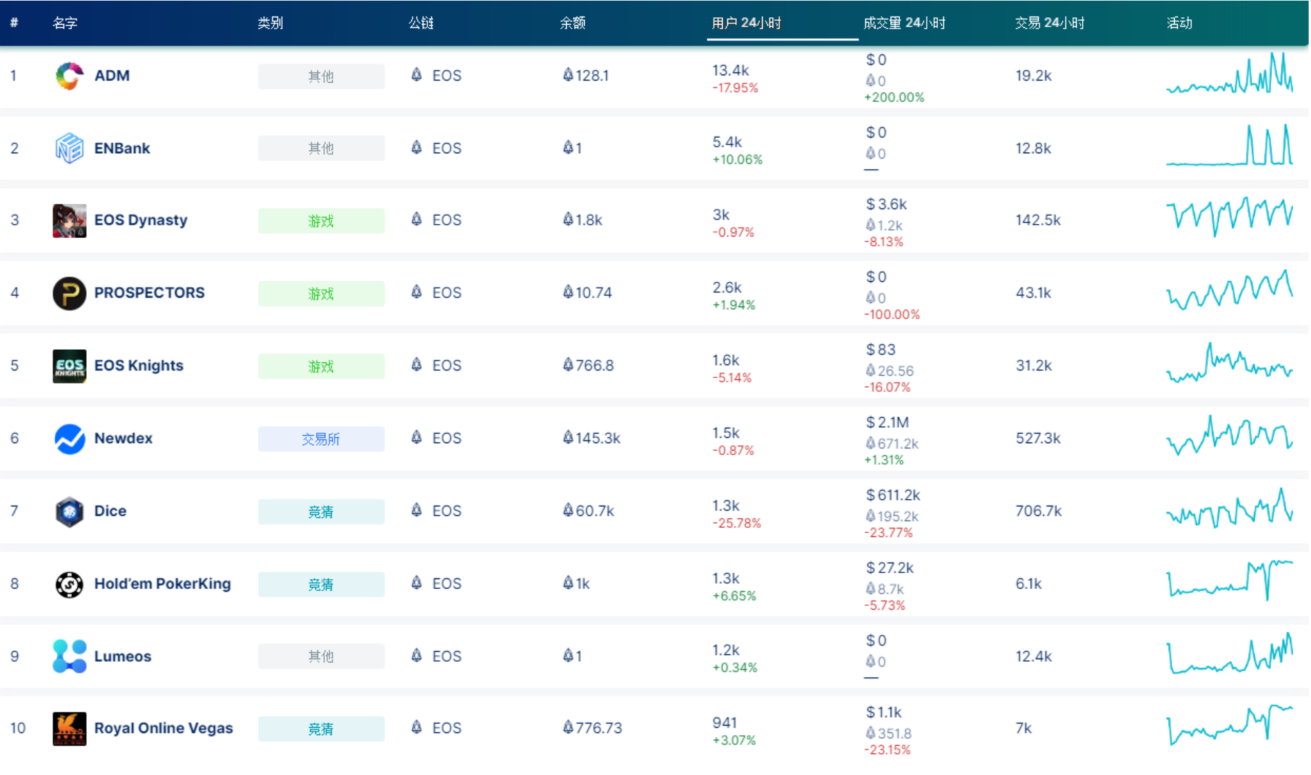View the ADM activity sparkline chart
The width and height of the screenshot is (1311, 775).
pos(1229,74)
